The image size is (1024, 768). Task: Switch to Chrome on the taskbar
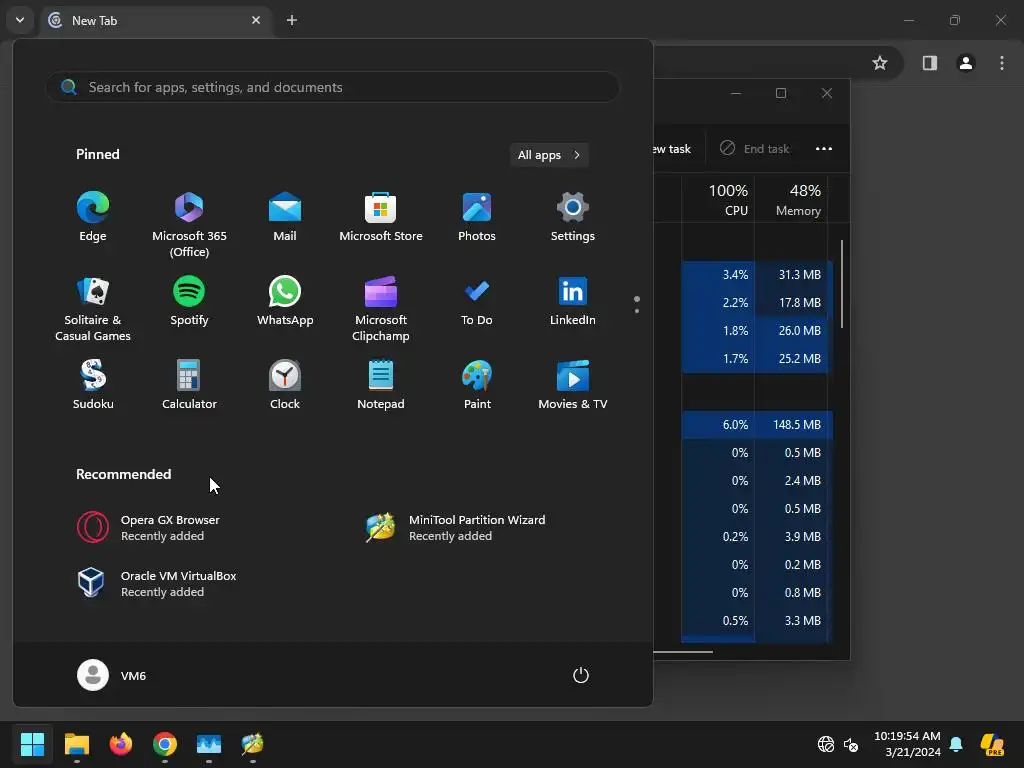point(165,744)
